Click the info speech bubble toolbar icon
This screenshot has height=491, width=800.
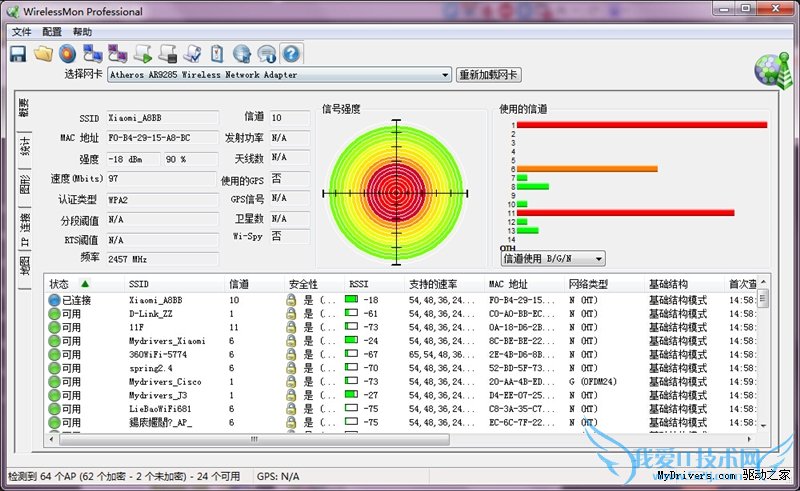266,53
